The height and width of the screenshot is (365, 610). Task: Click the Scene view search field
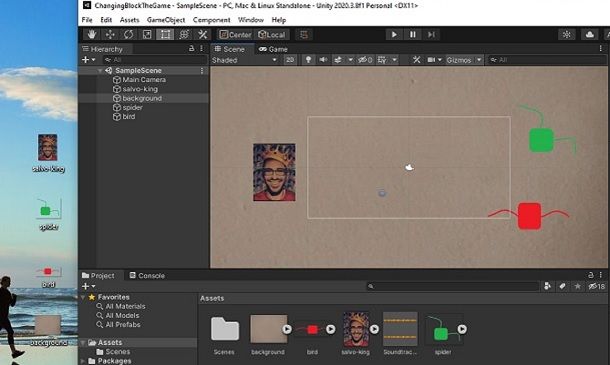pyautogui.click(x=546, y=60)
